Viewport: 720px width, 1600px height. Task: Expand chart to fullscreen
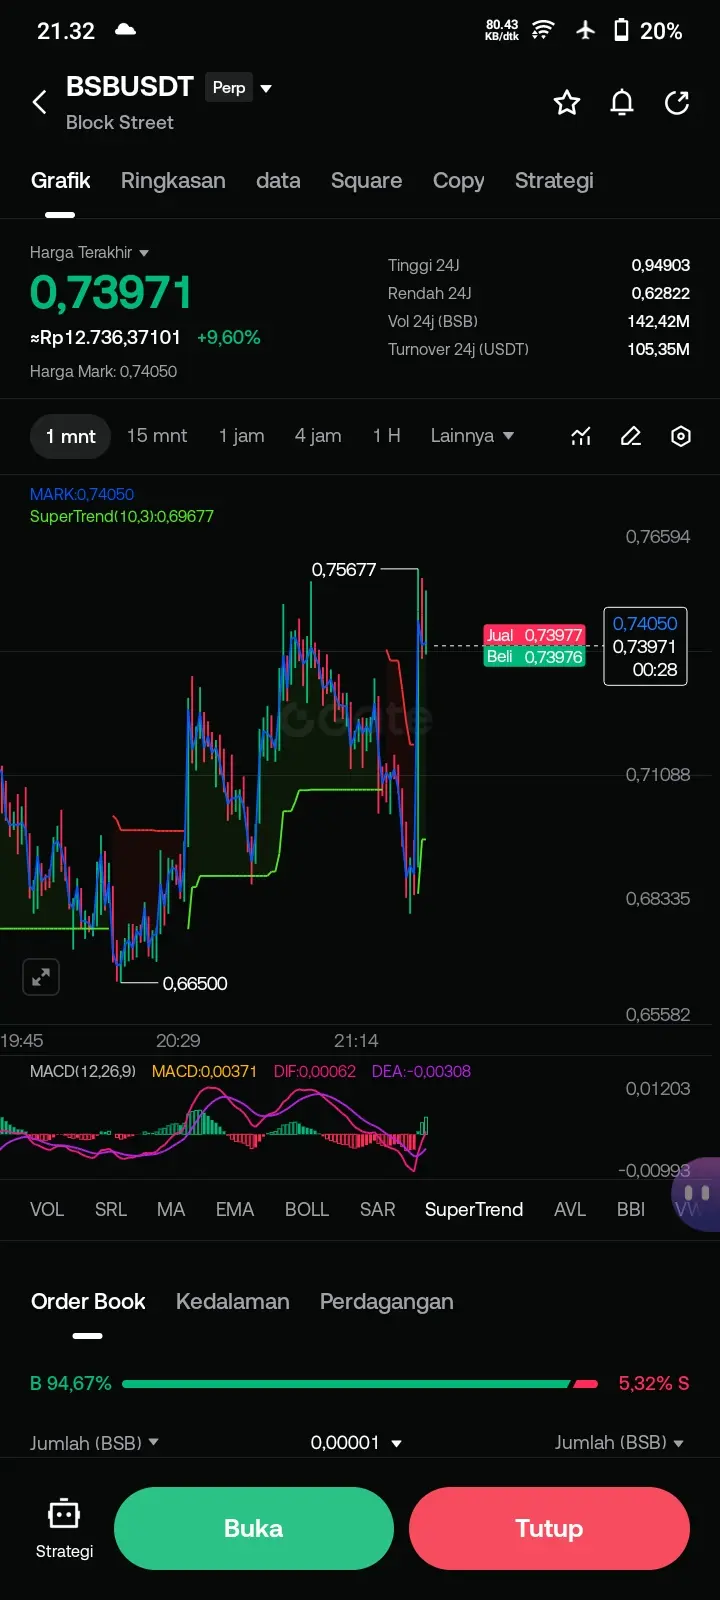[41, 977]
